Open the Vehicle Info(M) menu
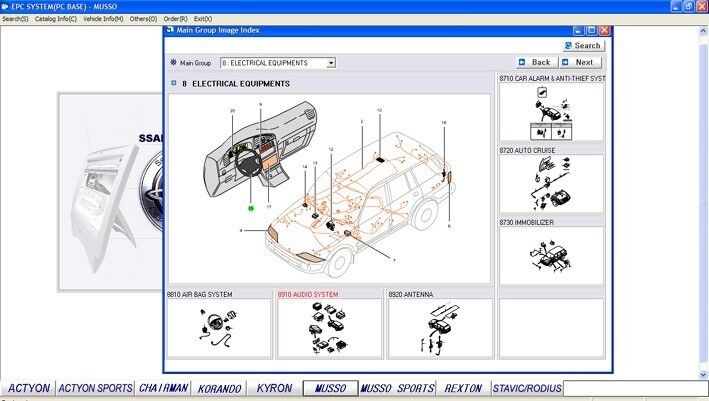709x401 pixels. pos(104,19)
